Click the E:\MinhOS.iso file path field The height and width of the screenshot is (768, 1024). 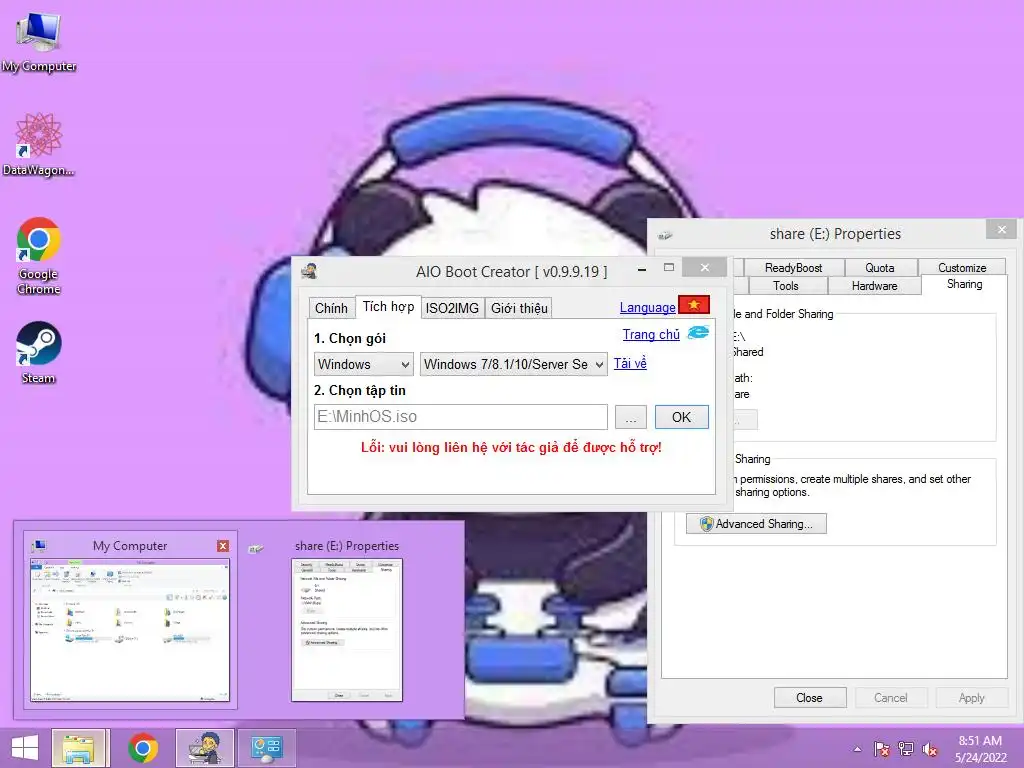(x=460, y=417)
